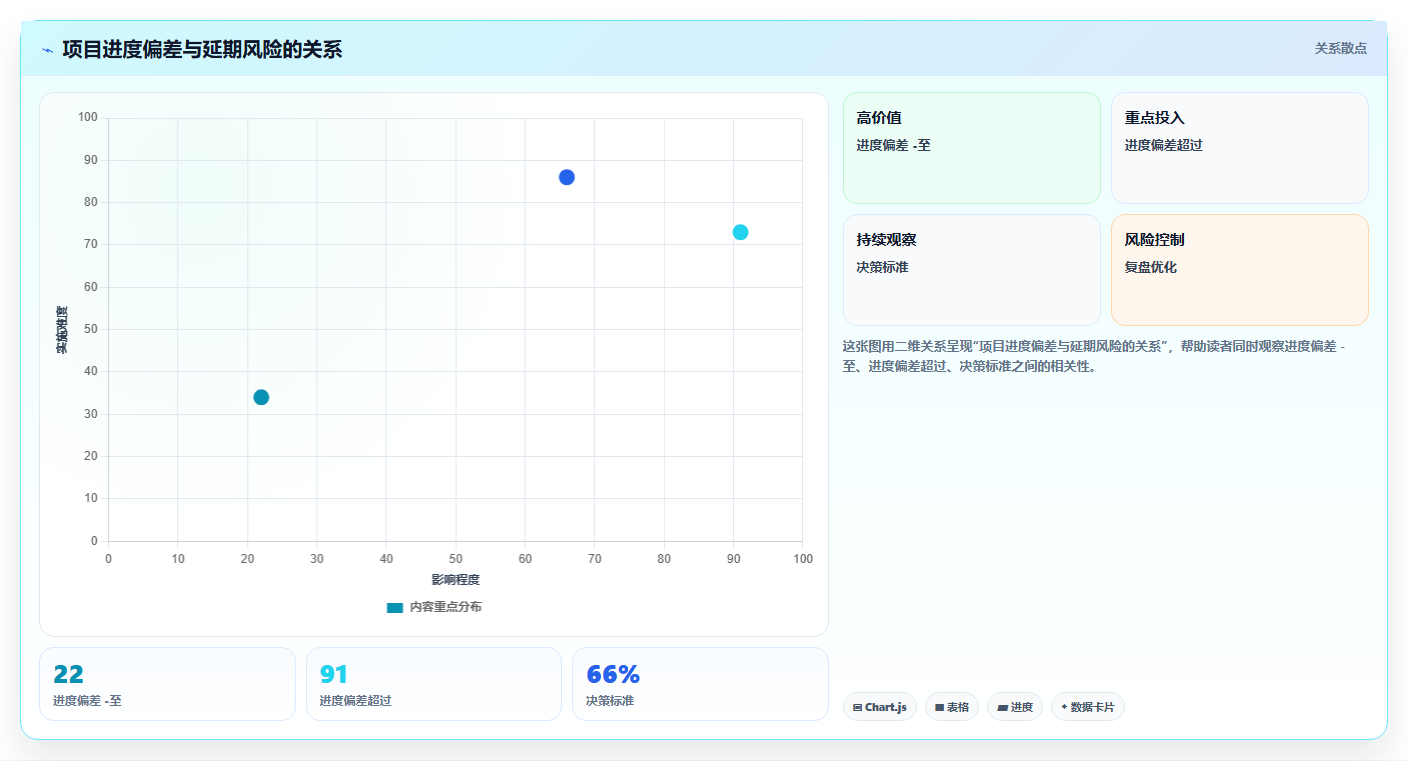The width and height of the screenshot is (1408, 761).
Task: Select the teal scatter point near 34
Action: point(261,397)
